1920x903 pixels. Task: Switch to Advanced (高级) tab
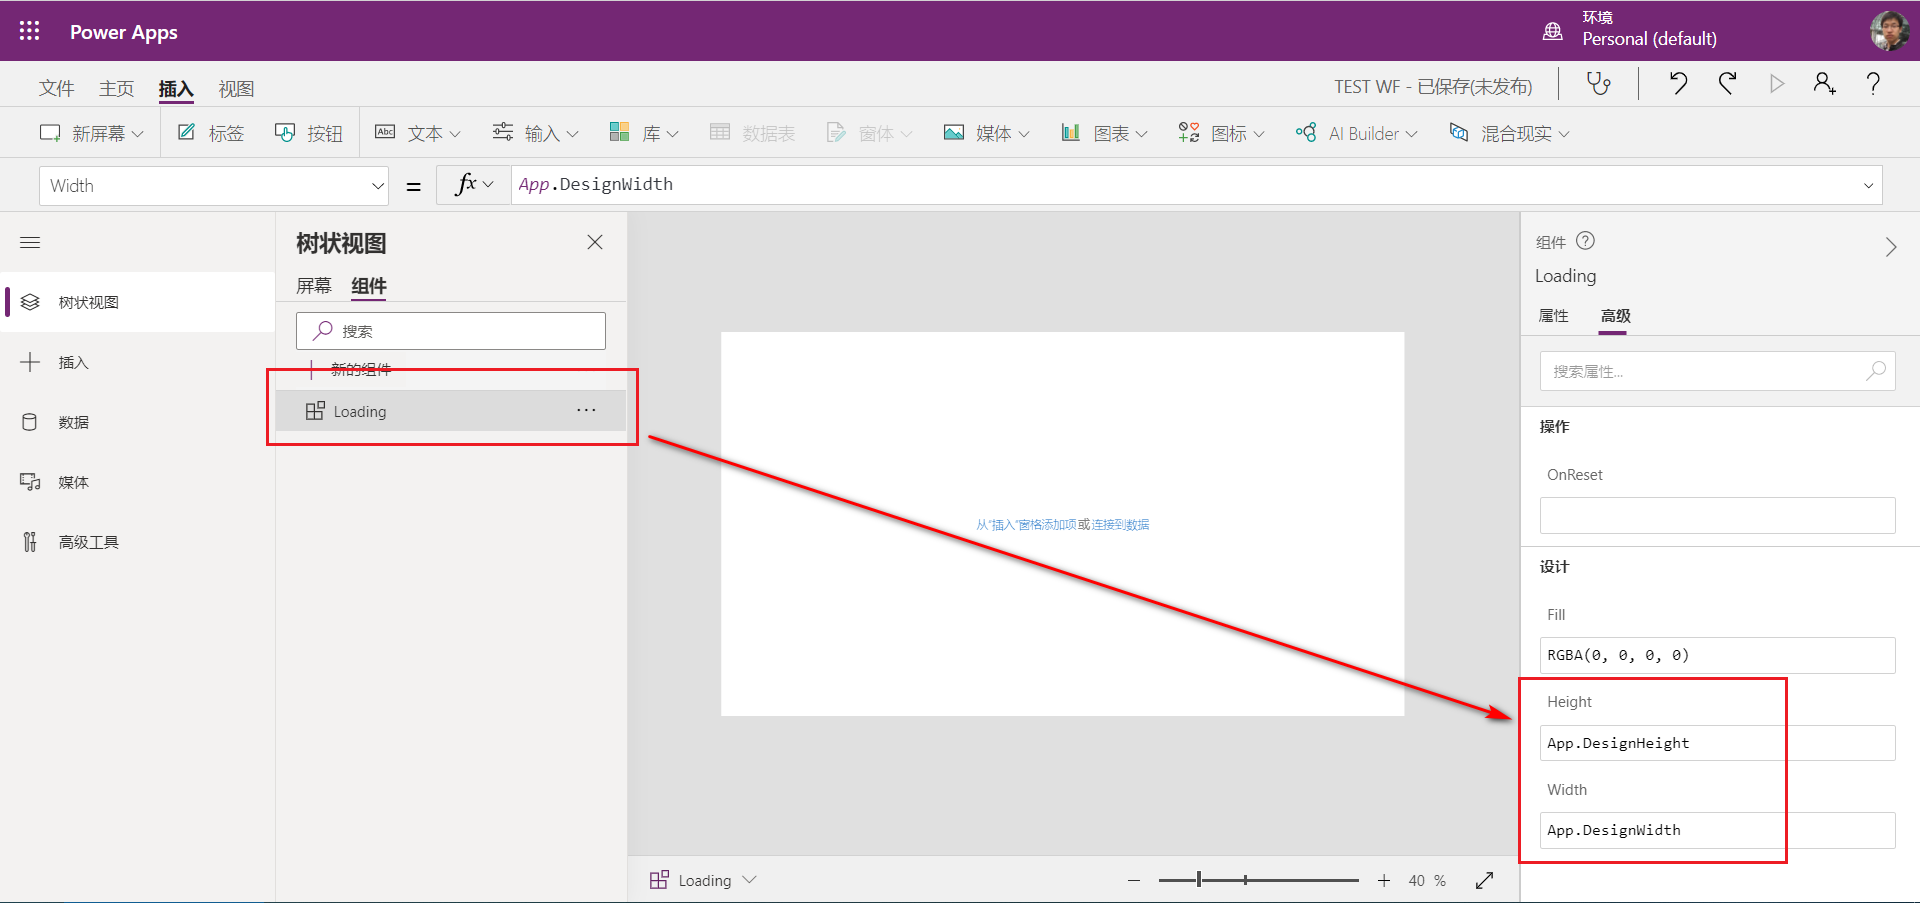[x=1615, y=316]
